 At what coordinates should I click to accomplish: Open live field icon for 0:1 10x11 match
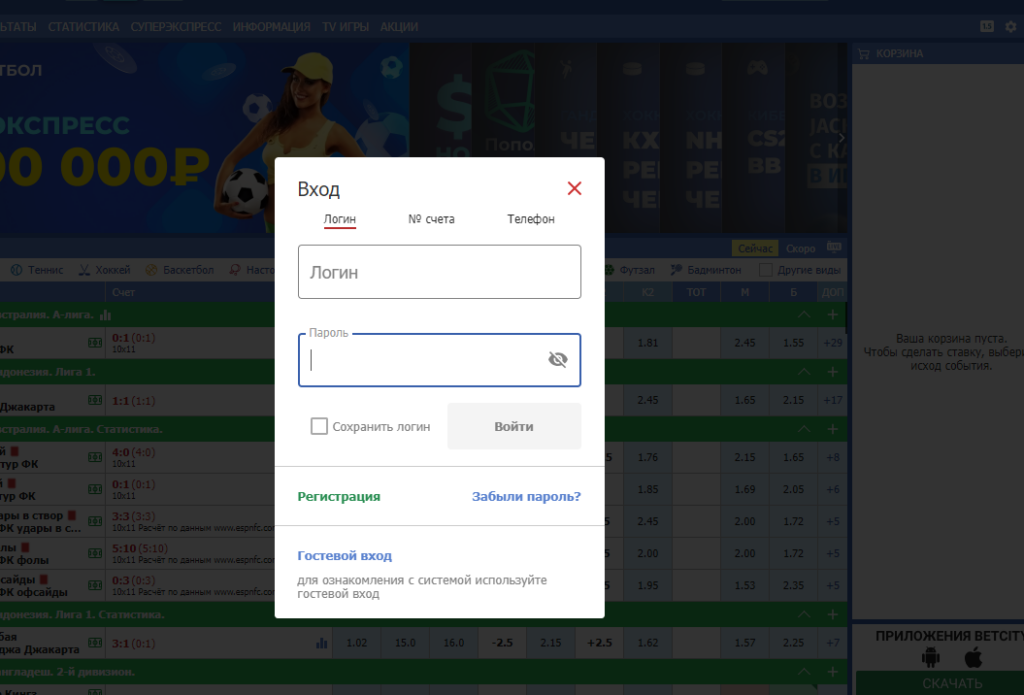95,342
